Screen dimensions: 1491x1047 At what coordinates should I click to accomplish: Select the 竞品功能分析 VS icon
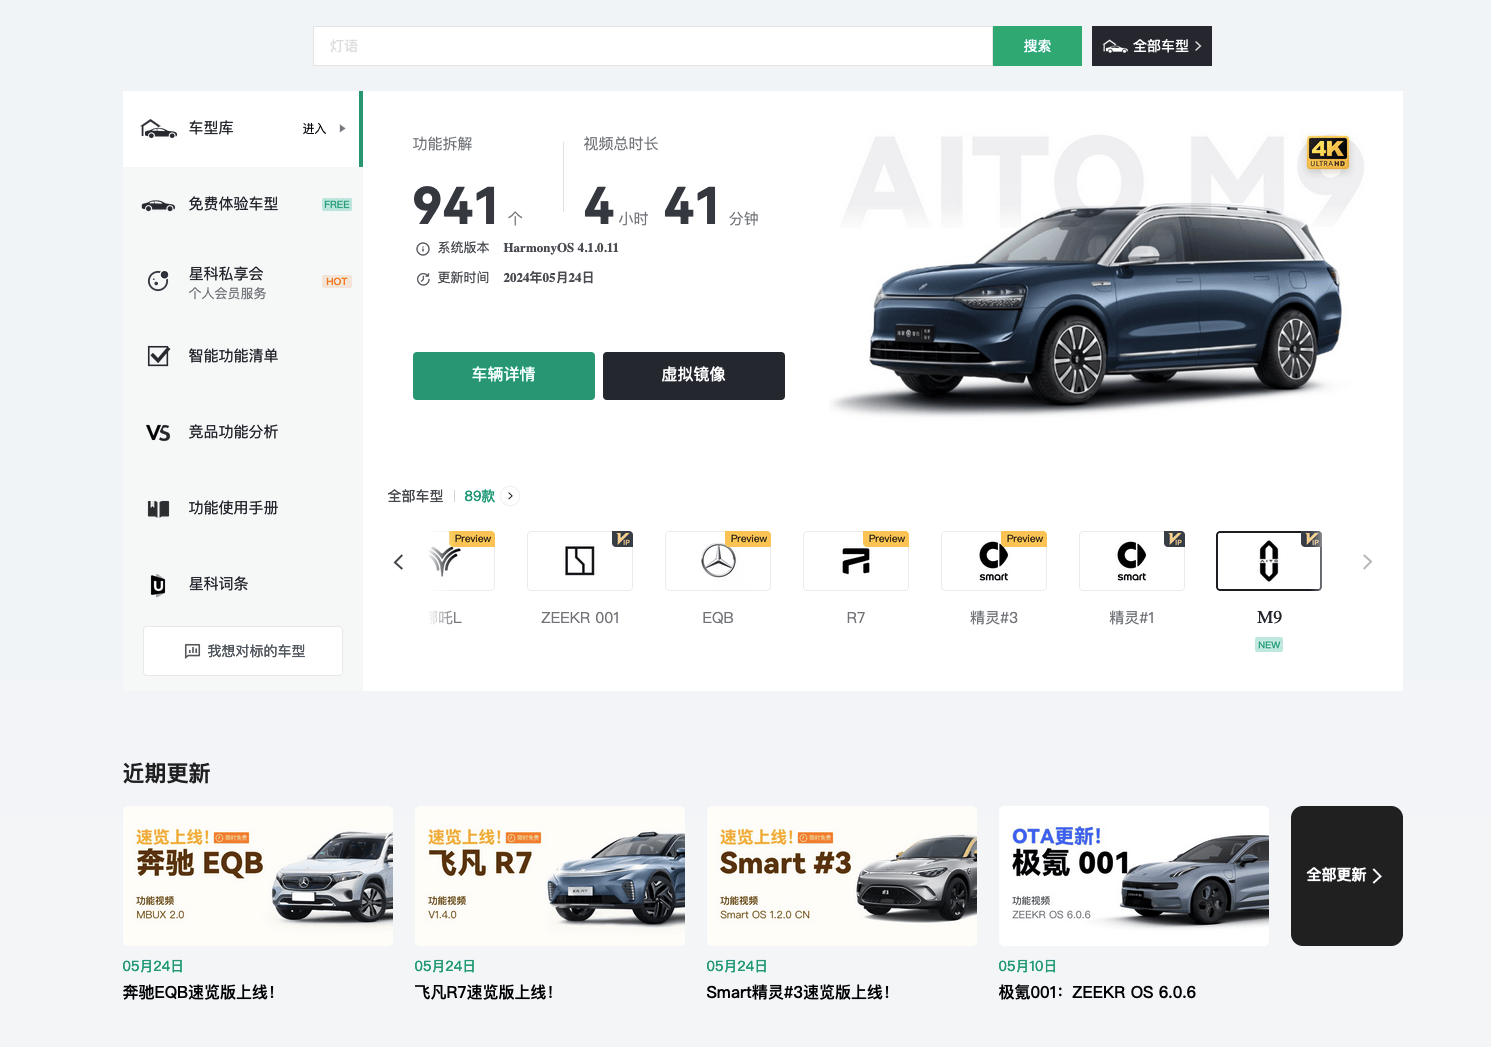tap(159, 432)
